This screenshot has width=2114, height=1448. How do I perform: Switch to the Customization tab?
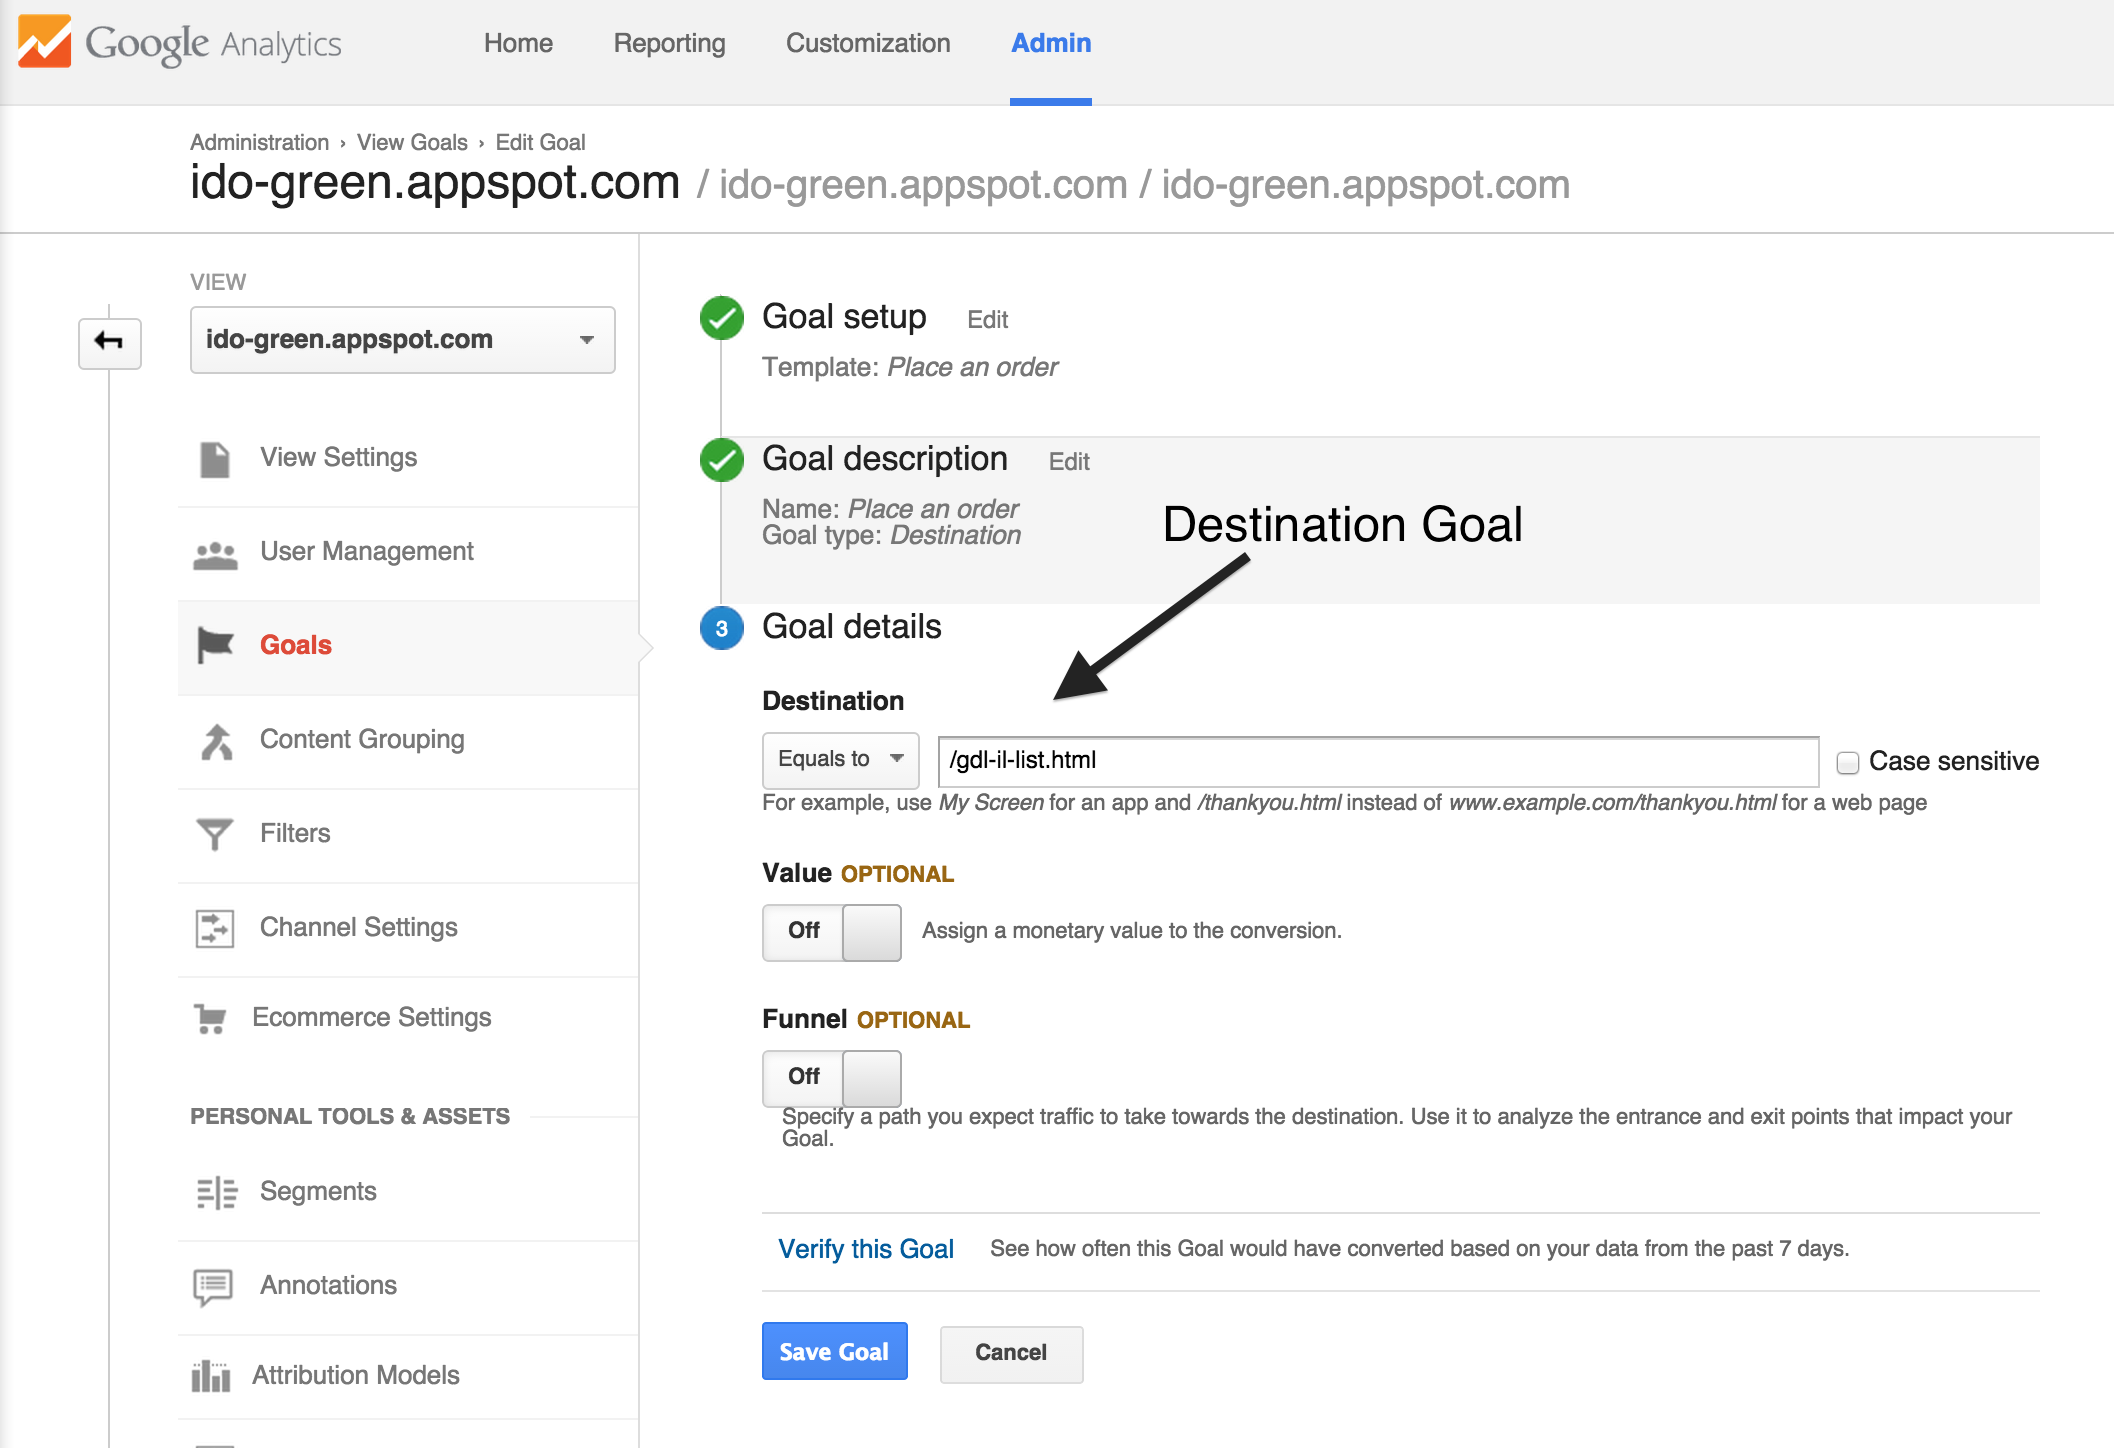(x=867, y=43)
